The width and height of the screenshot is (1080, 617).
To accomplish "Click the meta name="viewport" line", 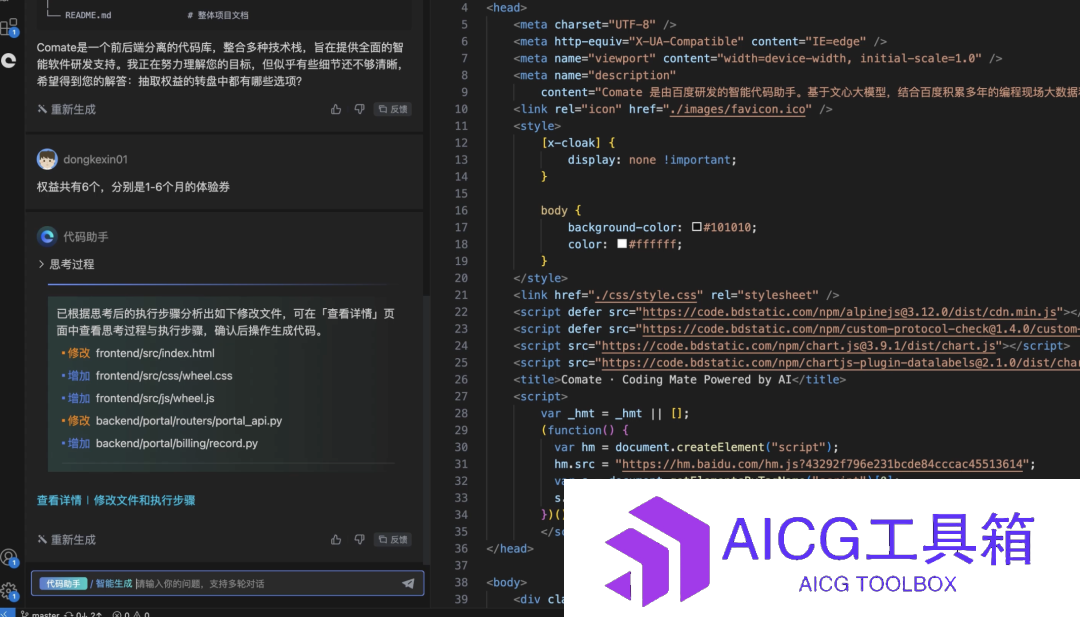I will [758, 59].
